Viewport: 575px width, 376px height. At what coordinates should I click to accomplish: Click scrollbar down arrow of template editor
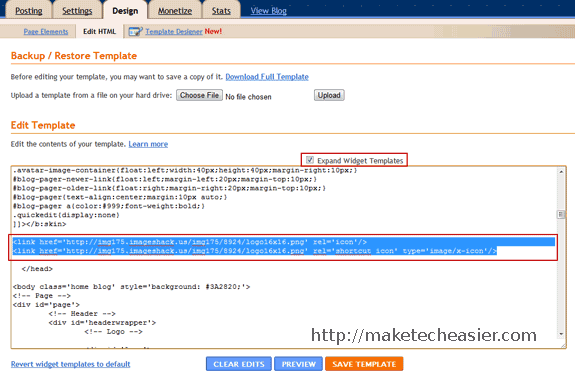[561, 334]
